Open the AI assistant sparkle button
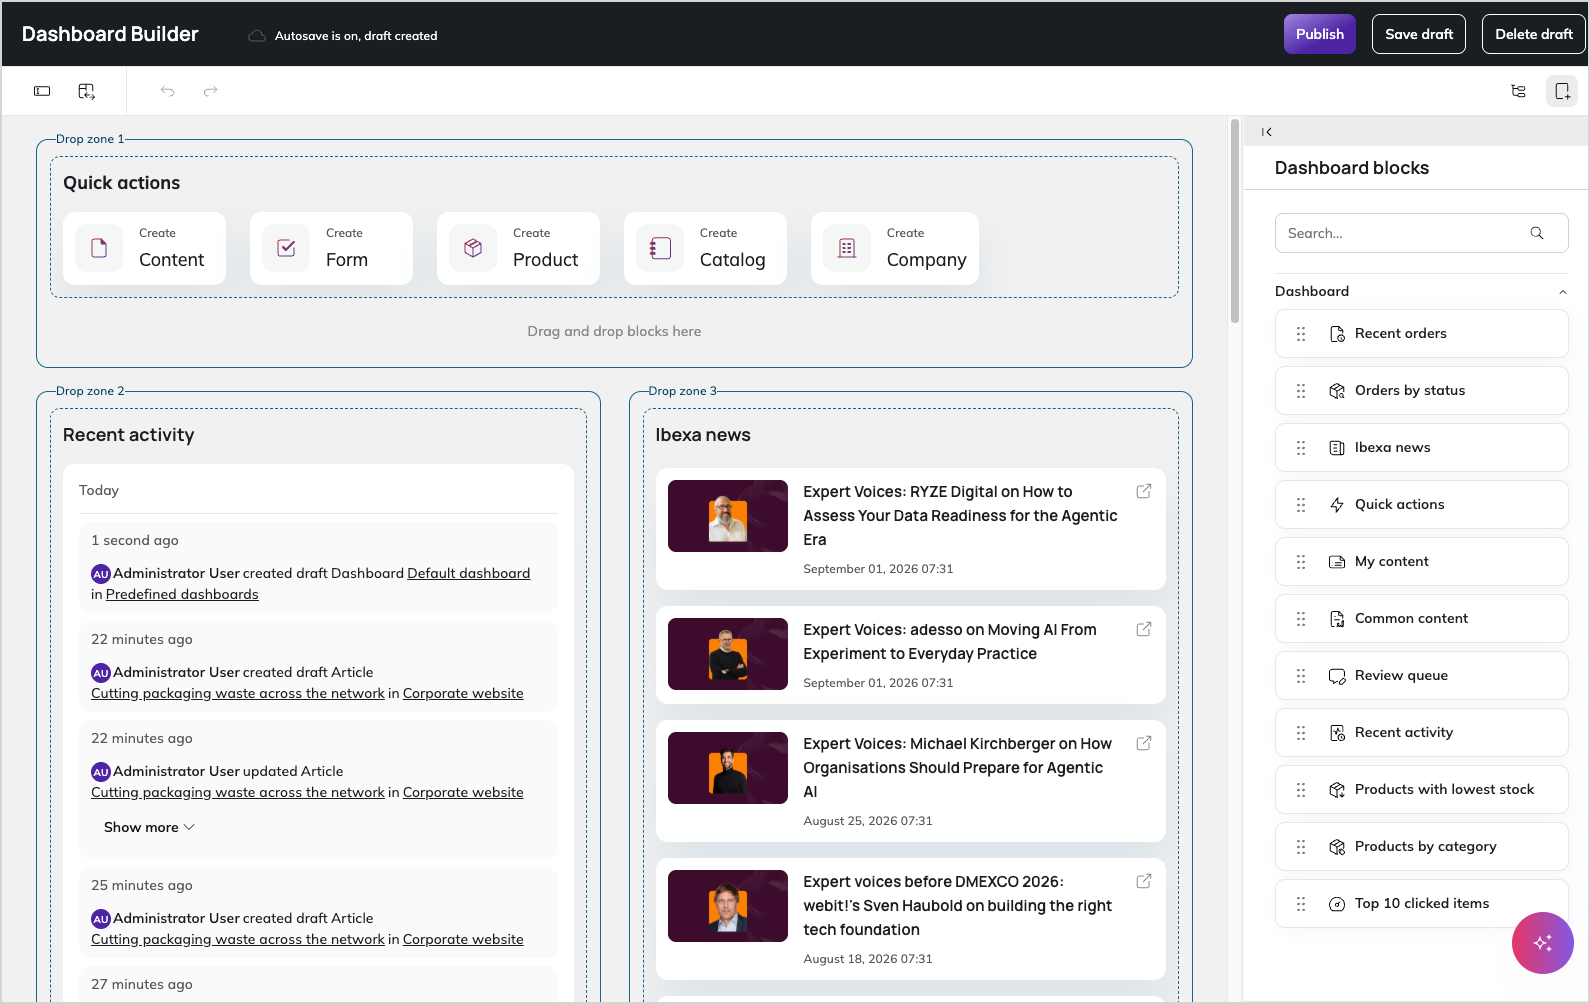This screenshot has height=1004, width=1590. click(1542, 942)
